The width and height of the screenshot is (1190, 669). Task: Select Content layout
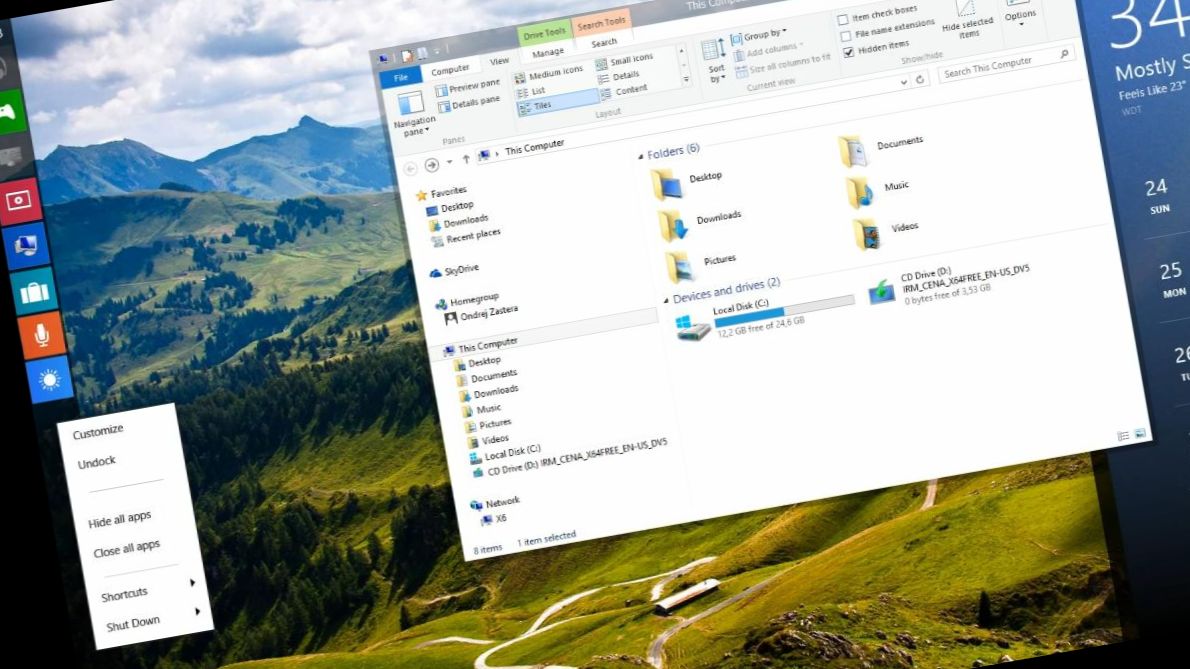click(625, 91)
